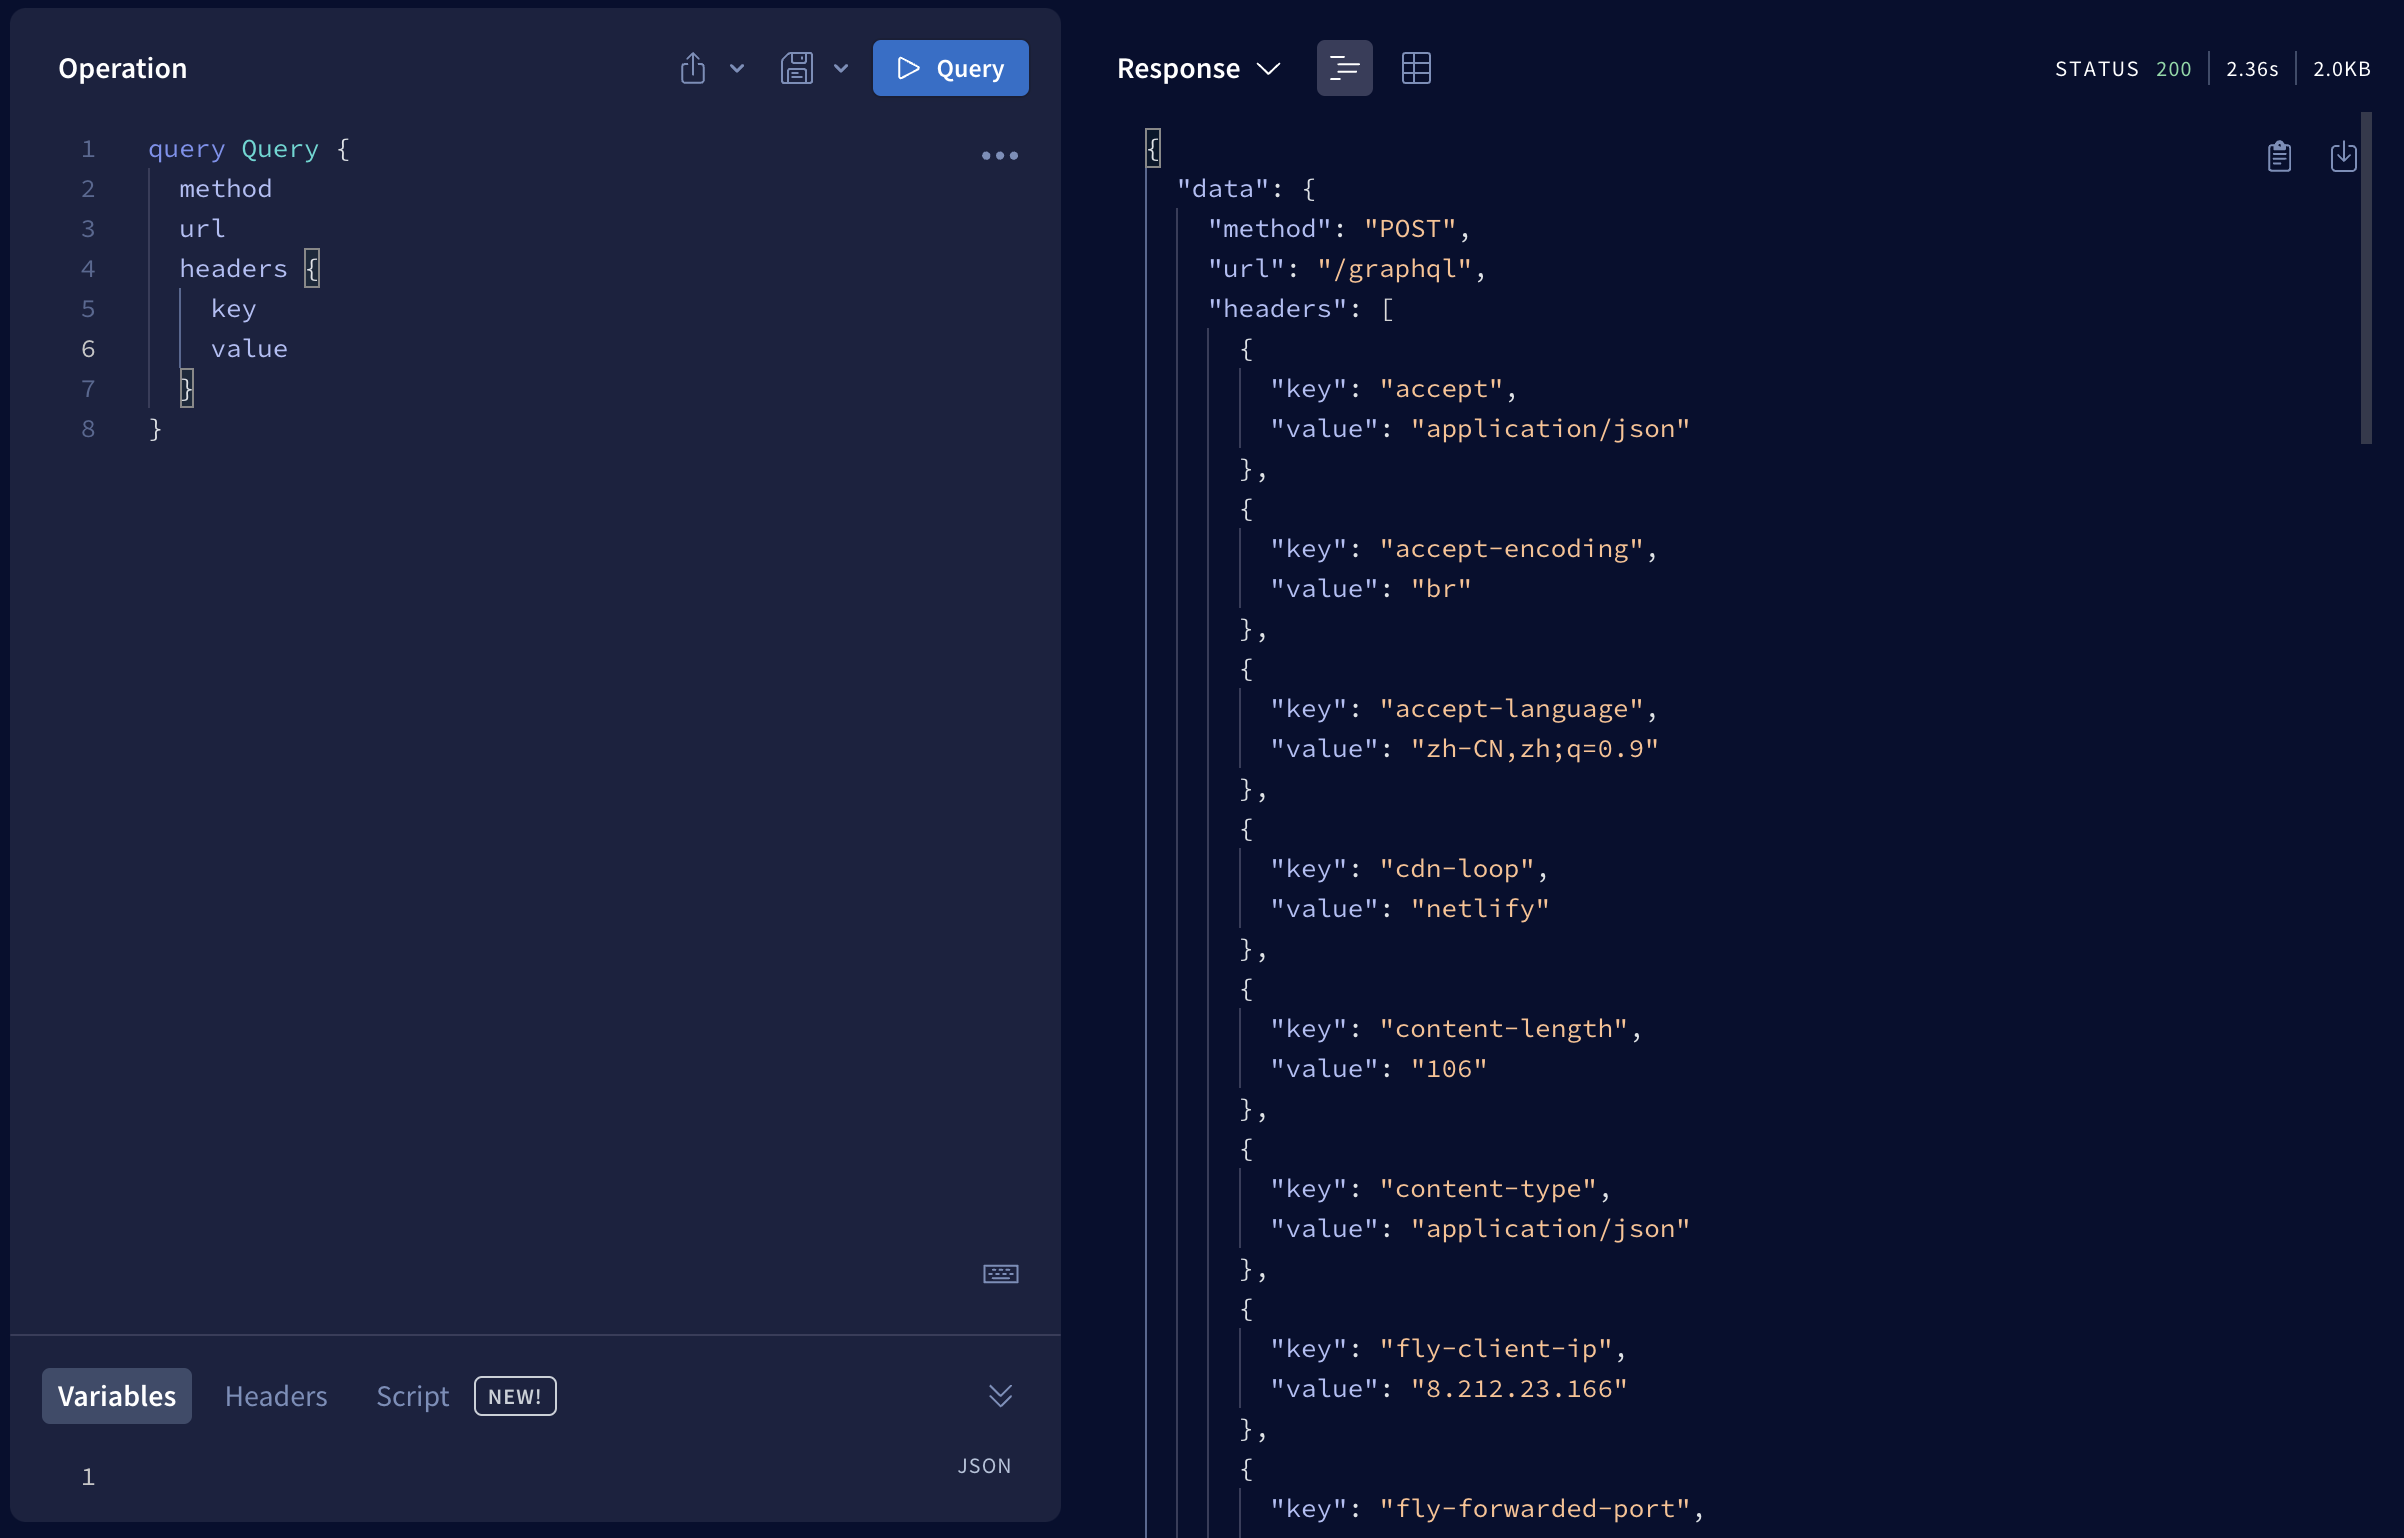Click inside the variables JSON editor
Viewport: 2404px width, 1538px height.
click(x=400, y=1476)
